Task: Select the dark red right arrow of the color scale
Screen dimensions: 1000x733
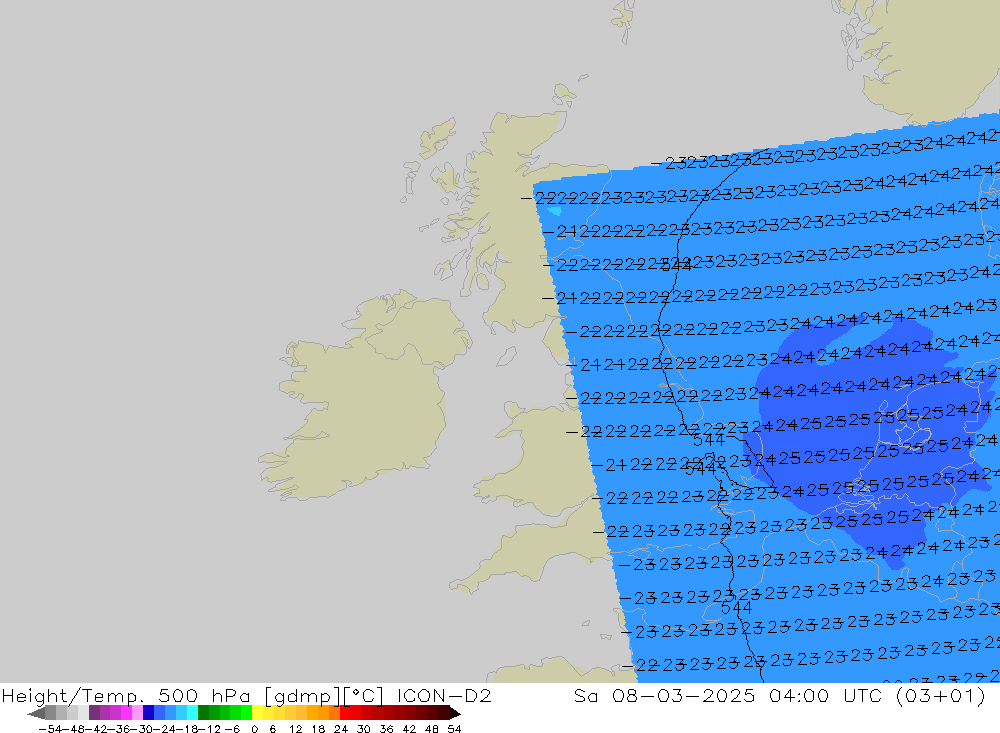Action: point(455,713)
